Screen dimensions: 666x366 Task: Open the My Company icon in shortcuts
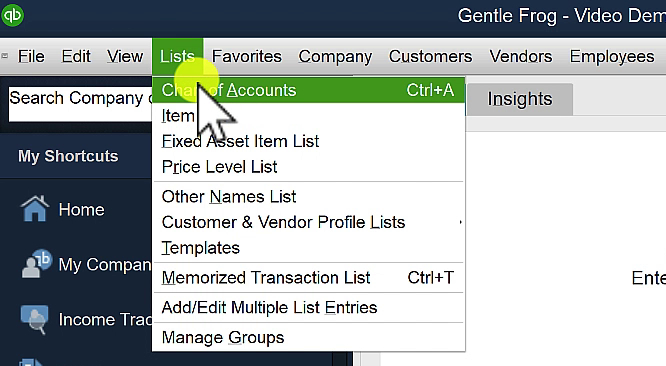[x=37, y=264]
